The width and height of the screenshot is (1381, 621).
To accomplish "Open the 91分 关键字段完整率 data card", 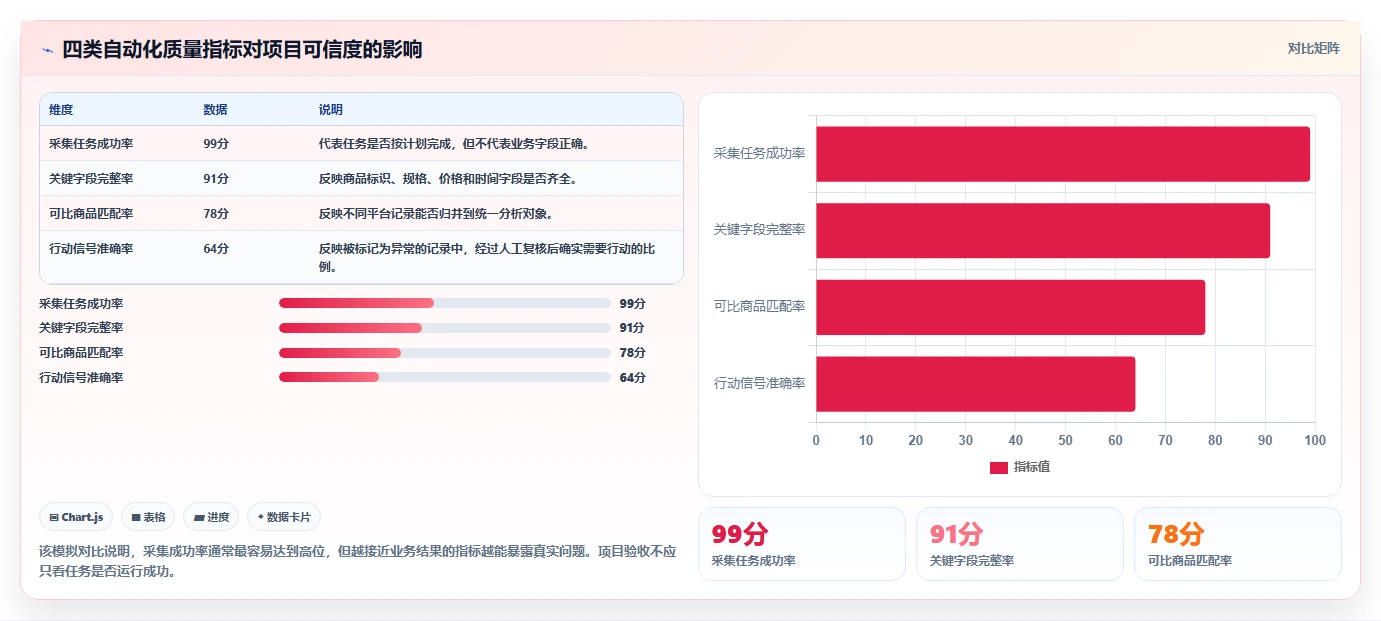I will (x=1020, y=544).
